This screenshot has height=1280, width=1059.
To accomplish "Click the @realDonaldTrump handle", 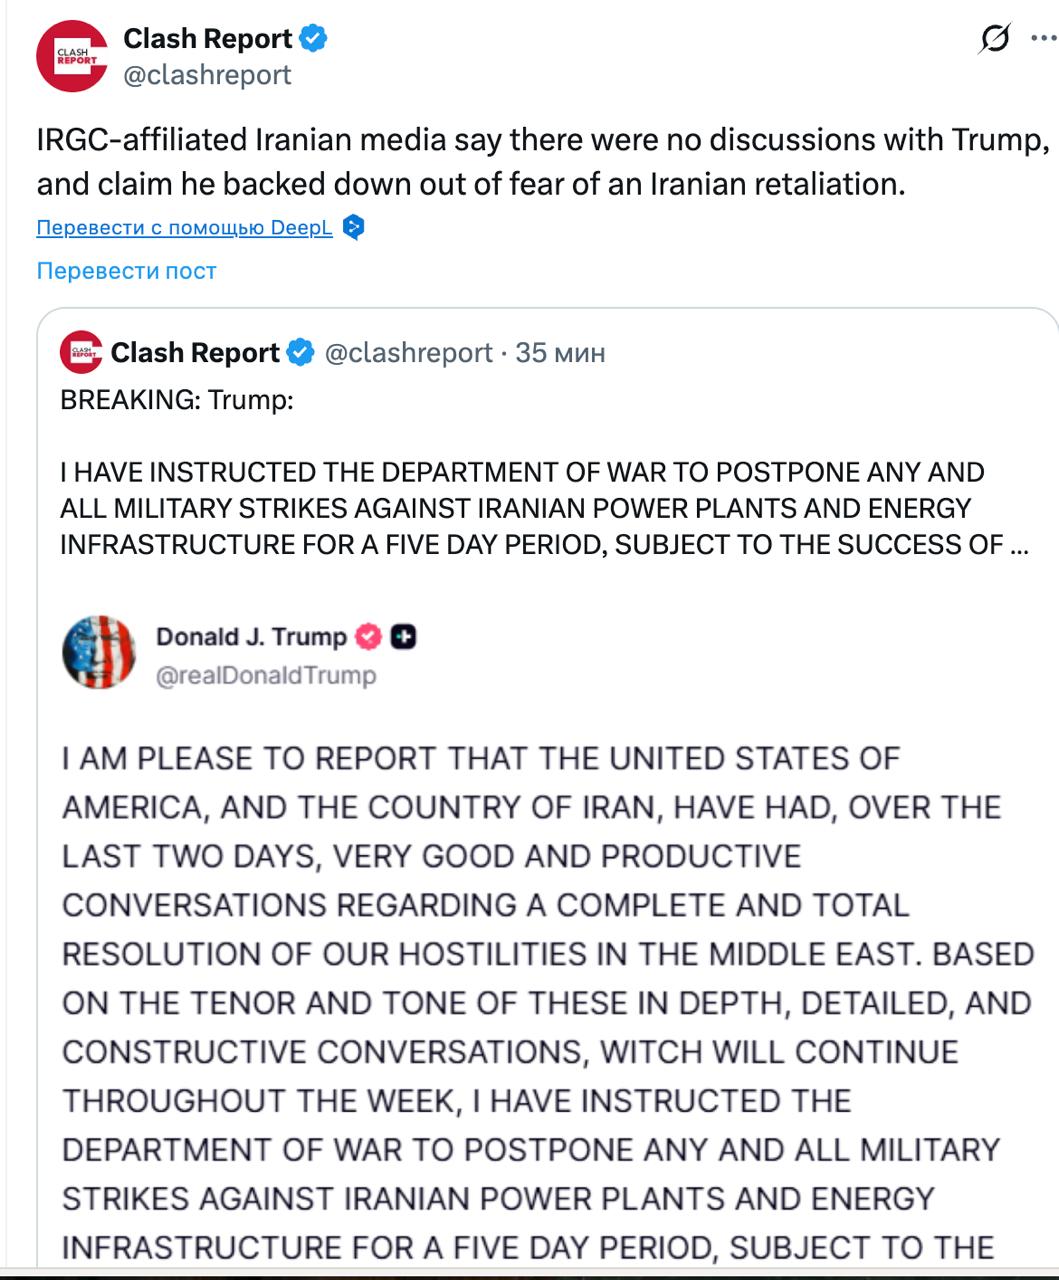I will (x=266, y=676).
